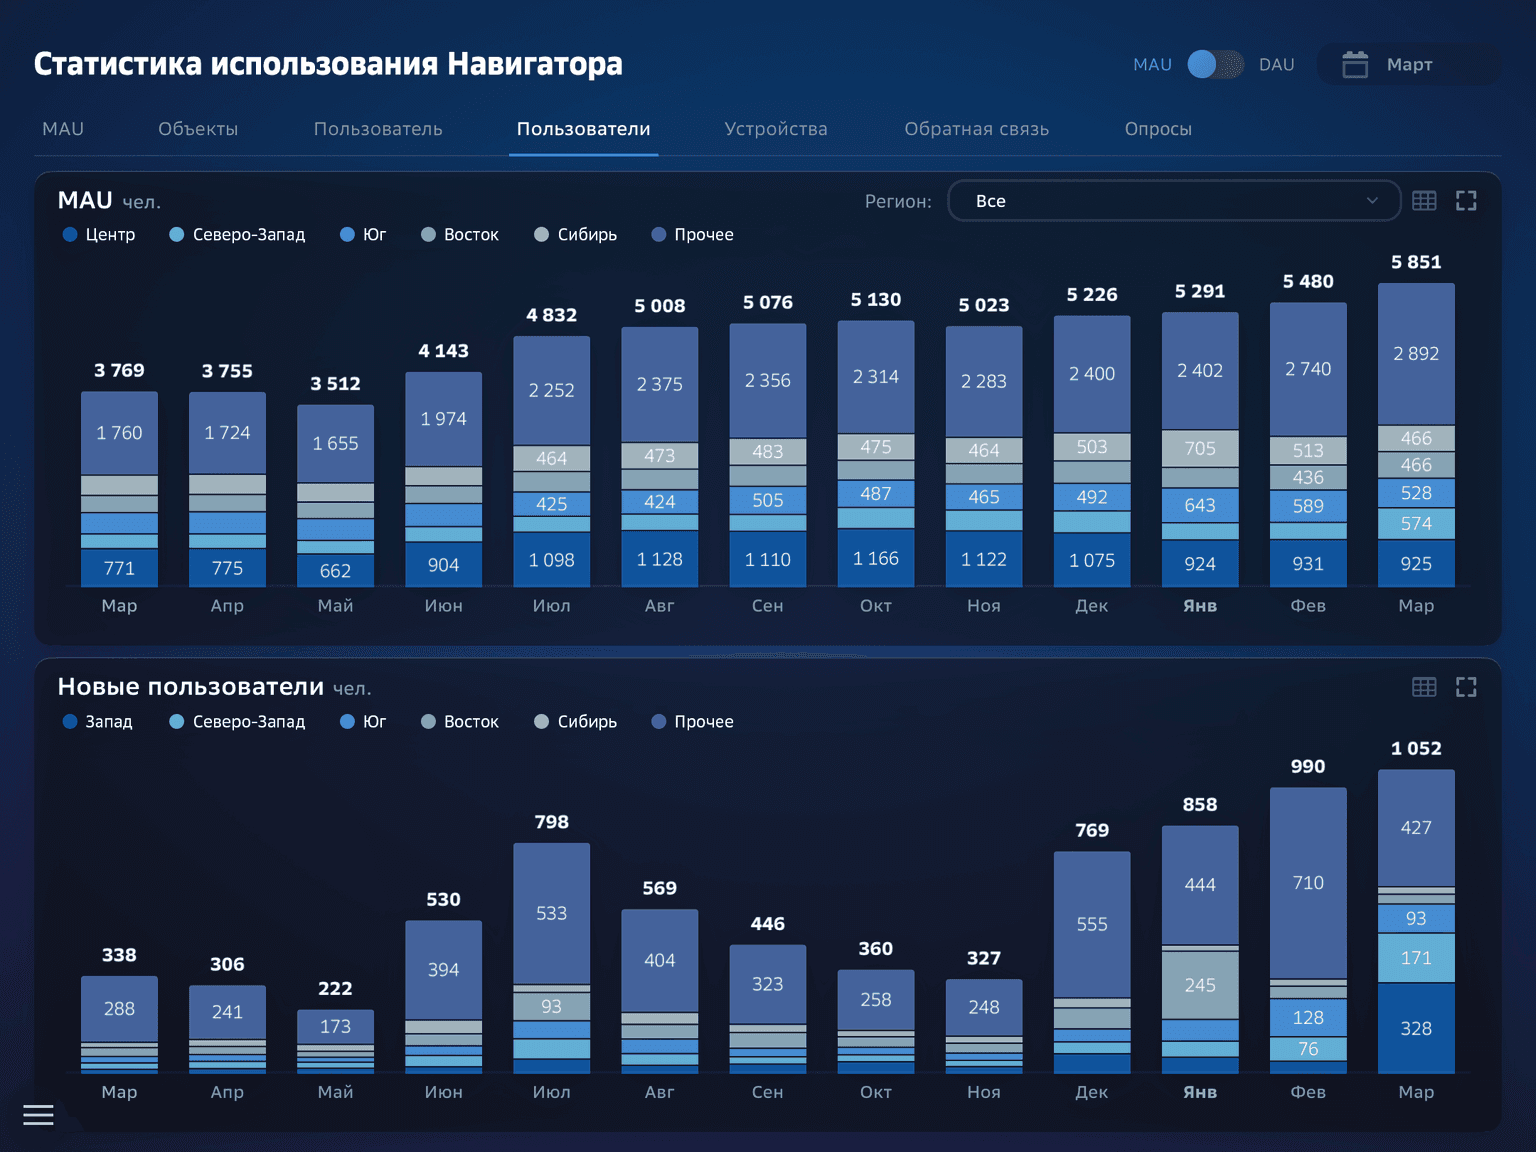Viewport: 1536px width, 1152px height.
Task: Open the Март month picker
Action: [x=1409, y=64]
